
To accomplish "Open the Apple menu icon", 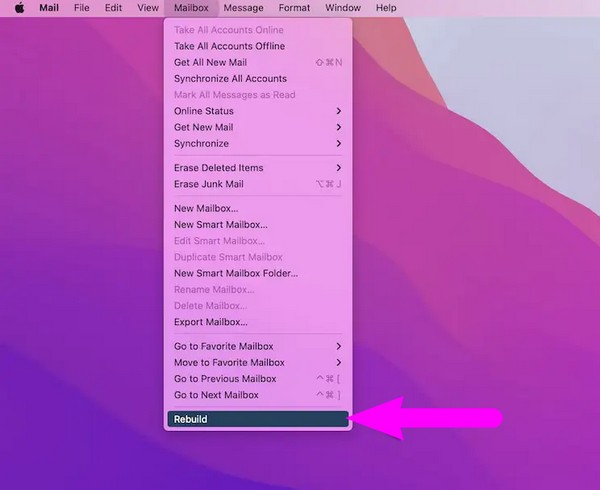I will tap(18, 8).
